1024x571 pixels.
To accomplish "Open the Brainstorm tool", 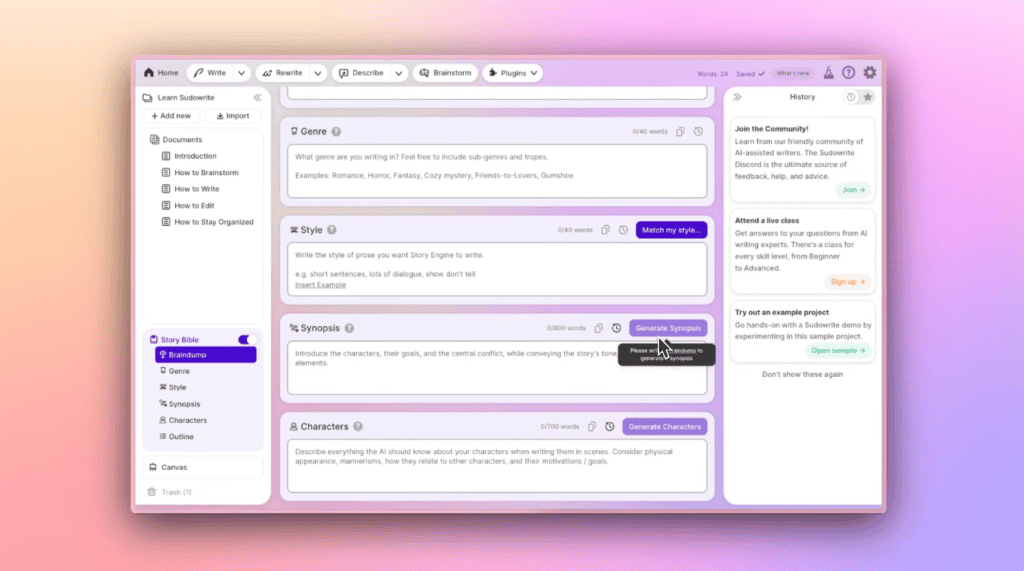I will pos(445,73).
